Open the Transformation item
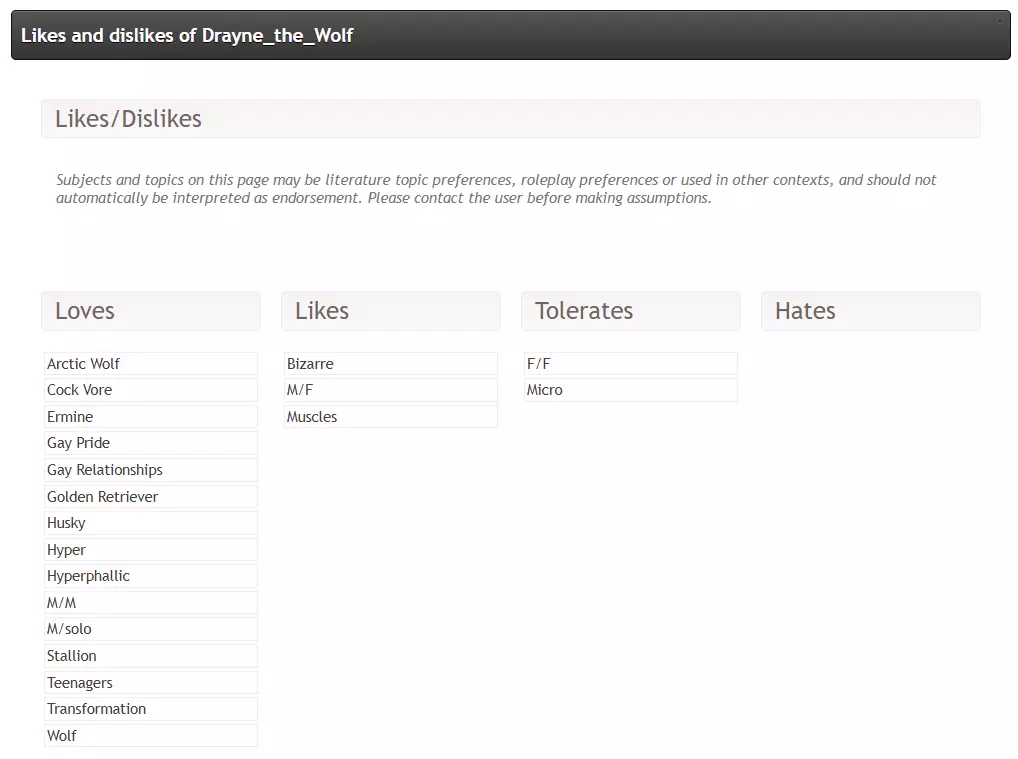 [x=151, y=709]
